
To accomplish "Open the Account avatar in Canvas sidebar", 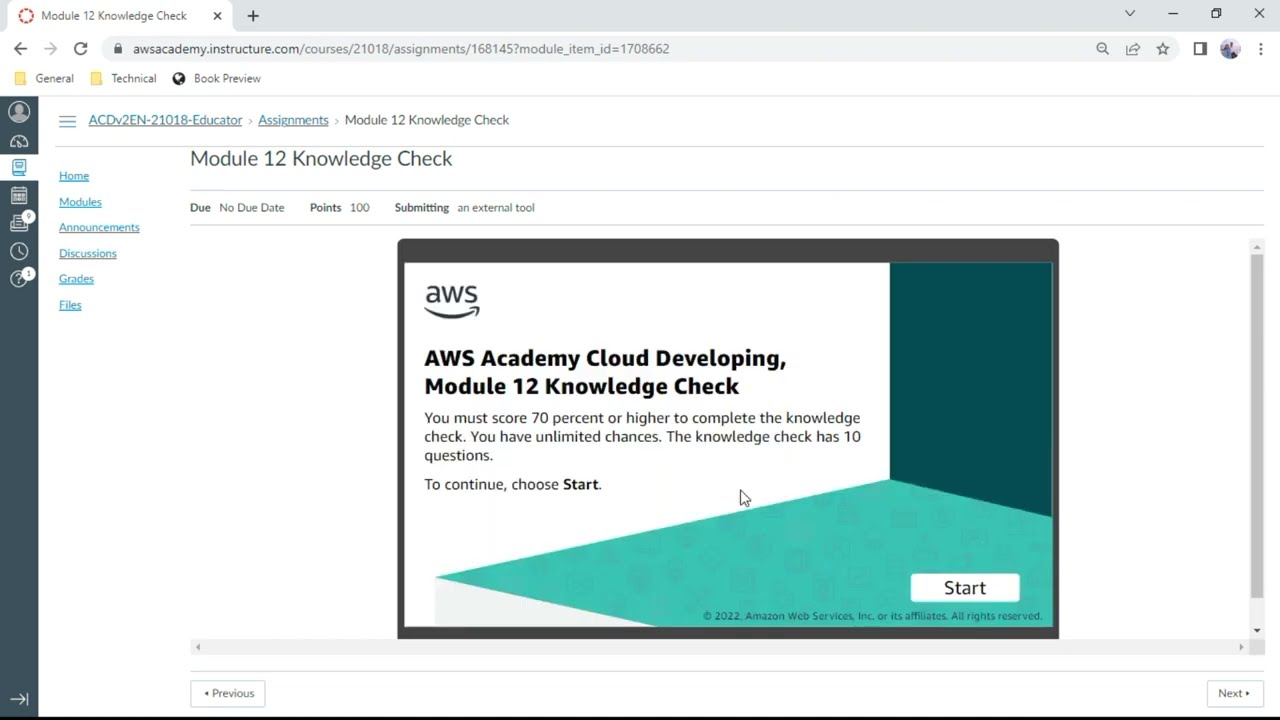I will click(19, 112).
